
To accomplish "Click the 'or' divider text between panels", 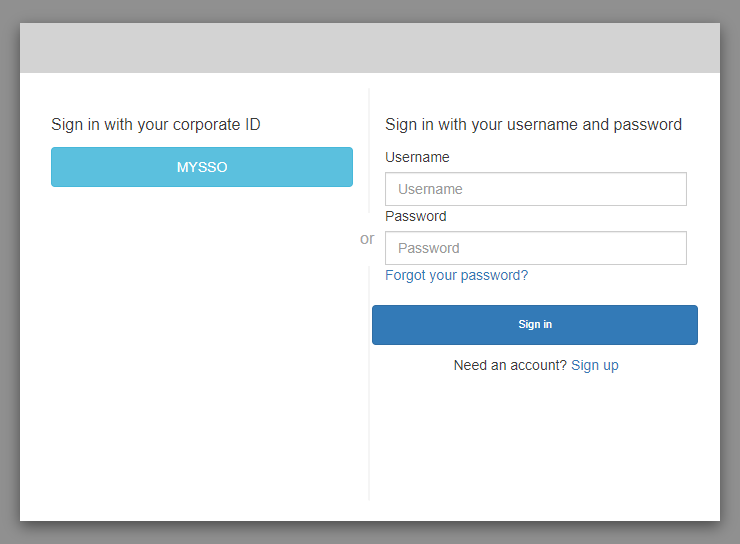I will click(367, 239).
